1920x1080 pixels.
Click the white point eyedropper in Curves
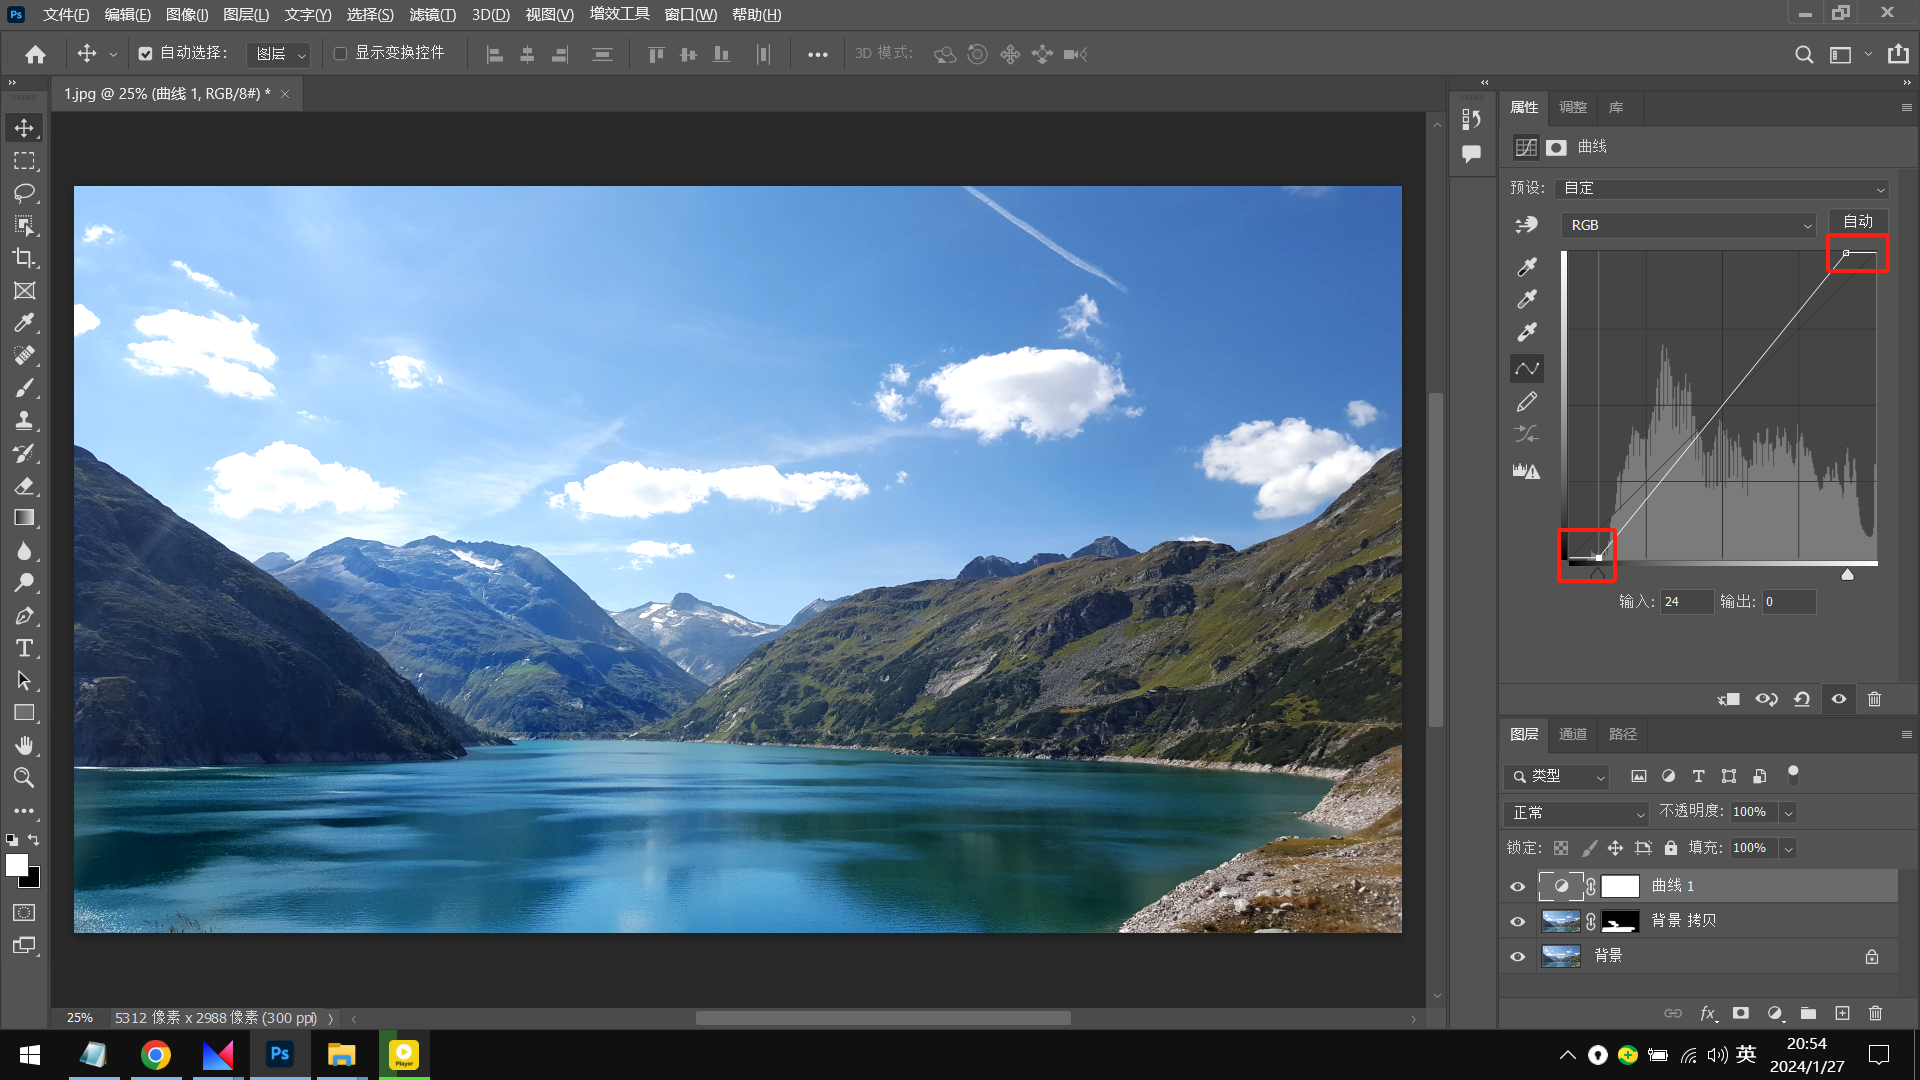pyautogui.click(x=1527, y=332)
